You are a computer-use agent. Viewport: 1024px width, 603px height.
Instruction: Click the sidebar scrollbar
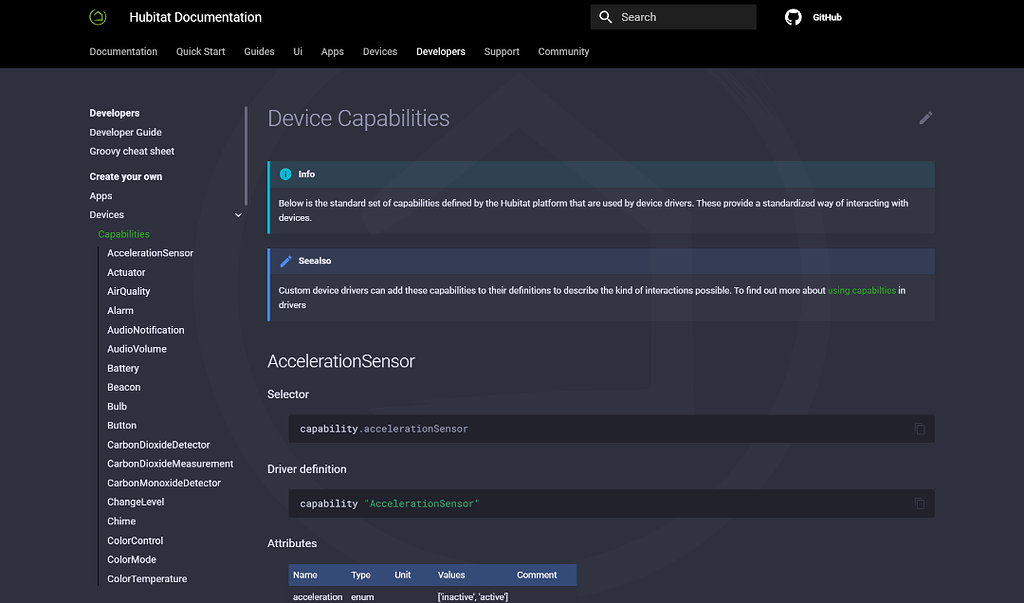click(x=246, y=155)
